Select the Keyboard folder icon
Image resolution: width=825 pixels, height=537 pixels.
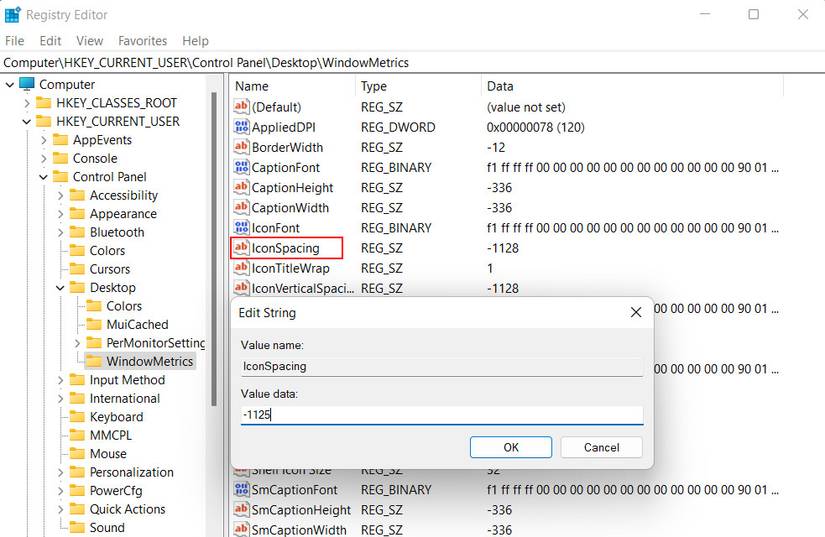pyautogui.click(x=77, y=417)
